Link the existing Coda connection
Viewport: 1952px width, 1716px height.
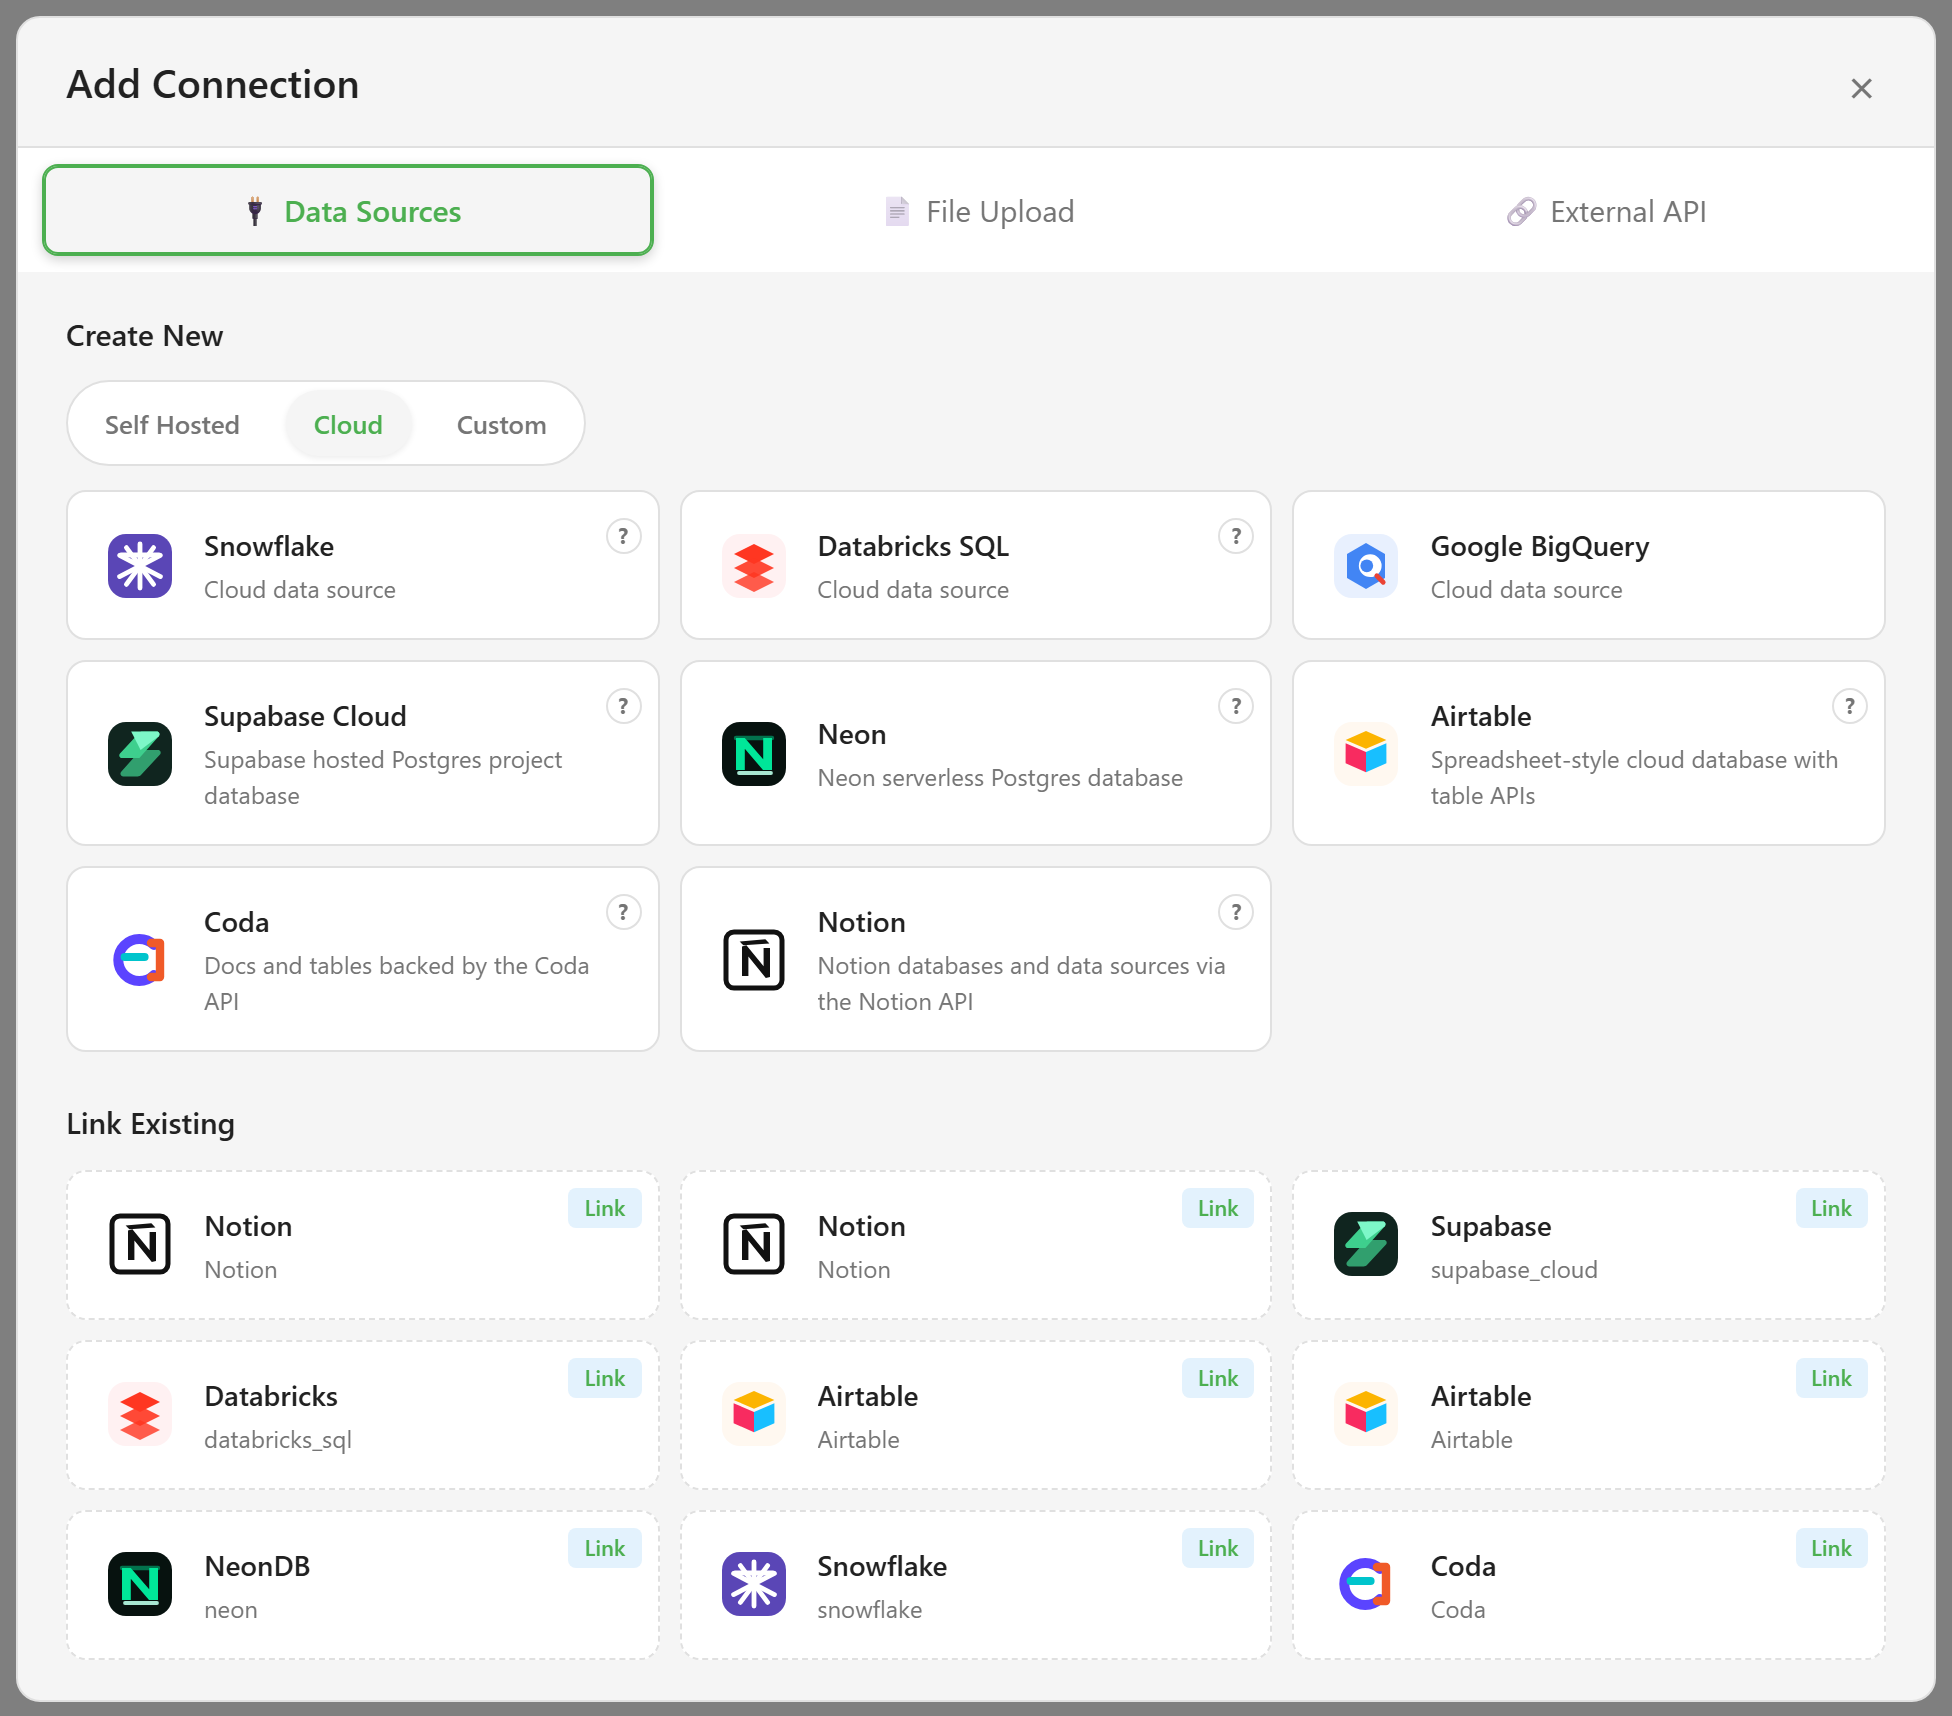[1831, 1548]
